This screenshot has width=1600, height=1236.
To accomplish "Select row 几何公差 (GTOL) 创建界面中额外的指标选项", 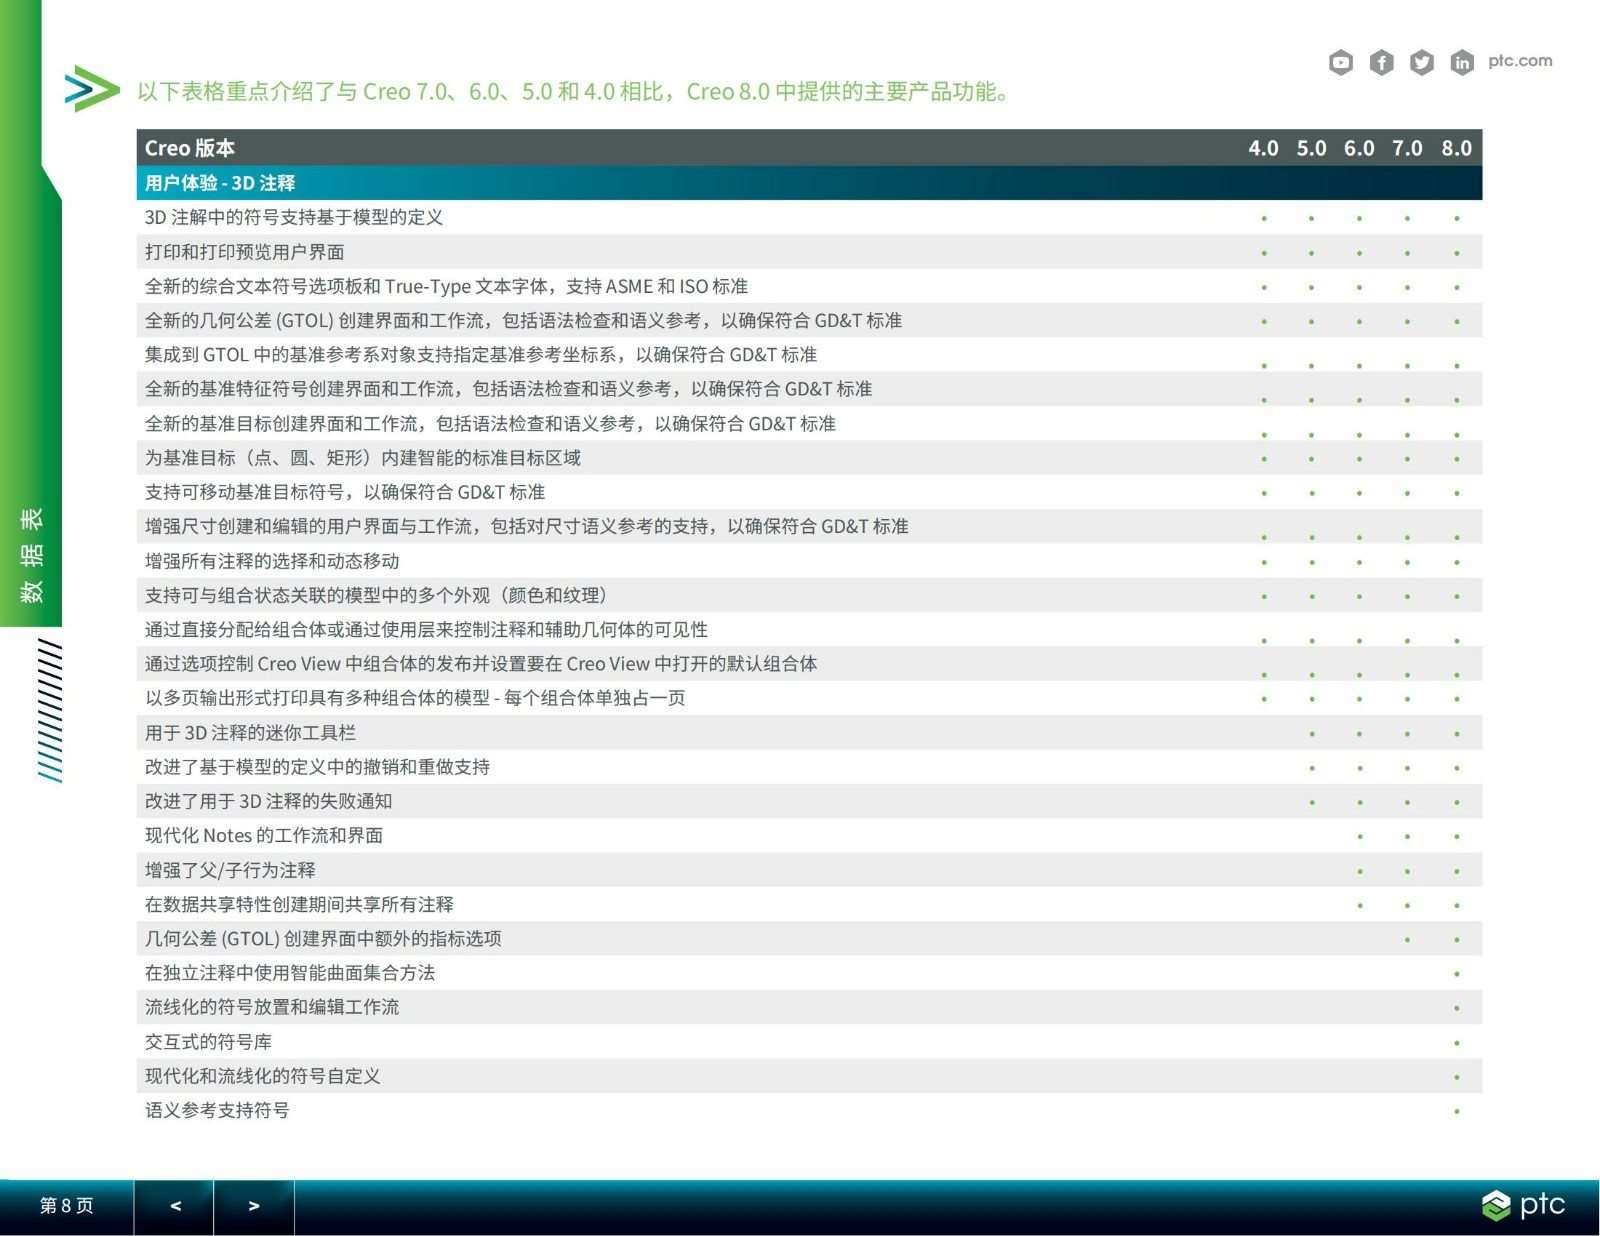I will pyautogui.click(x=809, y=938).
